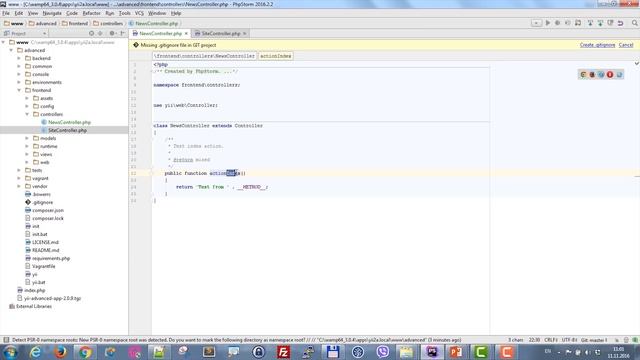Click the UTF-8 encoding in the status bar
Viewport: 640px width, 360px height.
tap(569, 340)
